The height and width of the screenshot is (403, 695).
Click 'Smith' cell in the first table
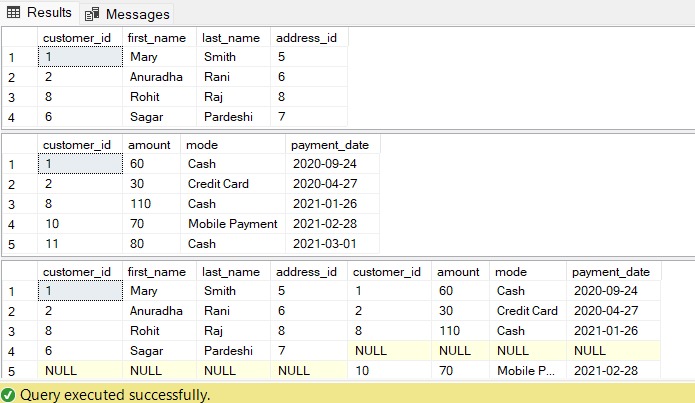point(234,57)
